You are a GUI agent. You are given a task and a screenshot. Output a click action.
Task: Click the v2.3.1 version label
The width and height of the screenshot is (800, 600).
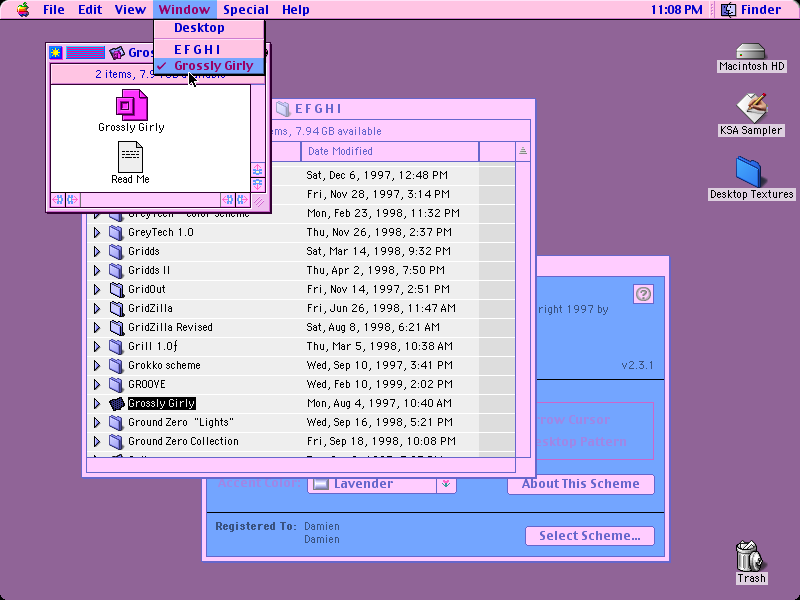[x=637, y=365]
